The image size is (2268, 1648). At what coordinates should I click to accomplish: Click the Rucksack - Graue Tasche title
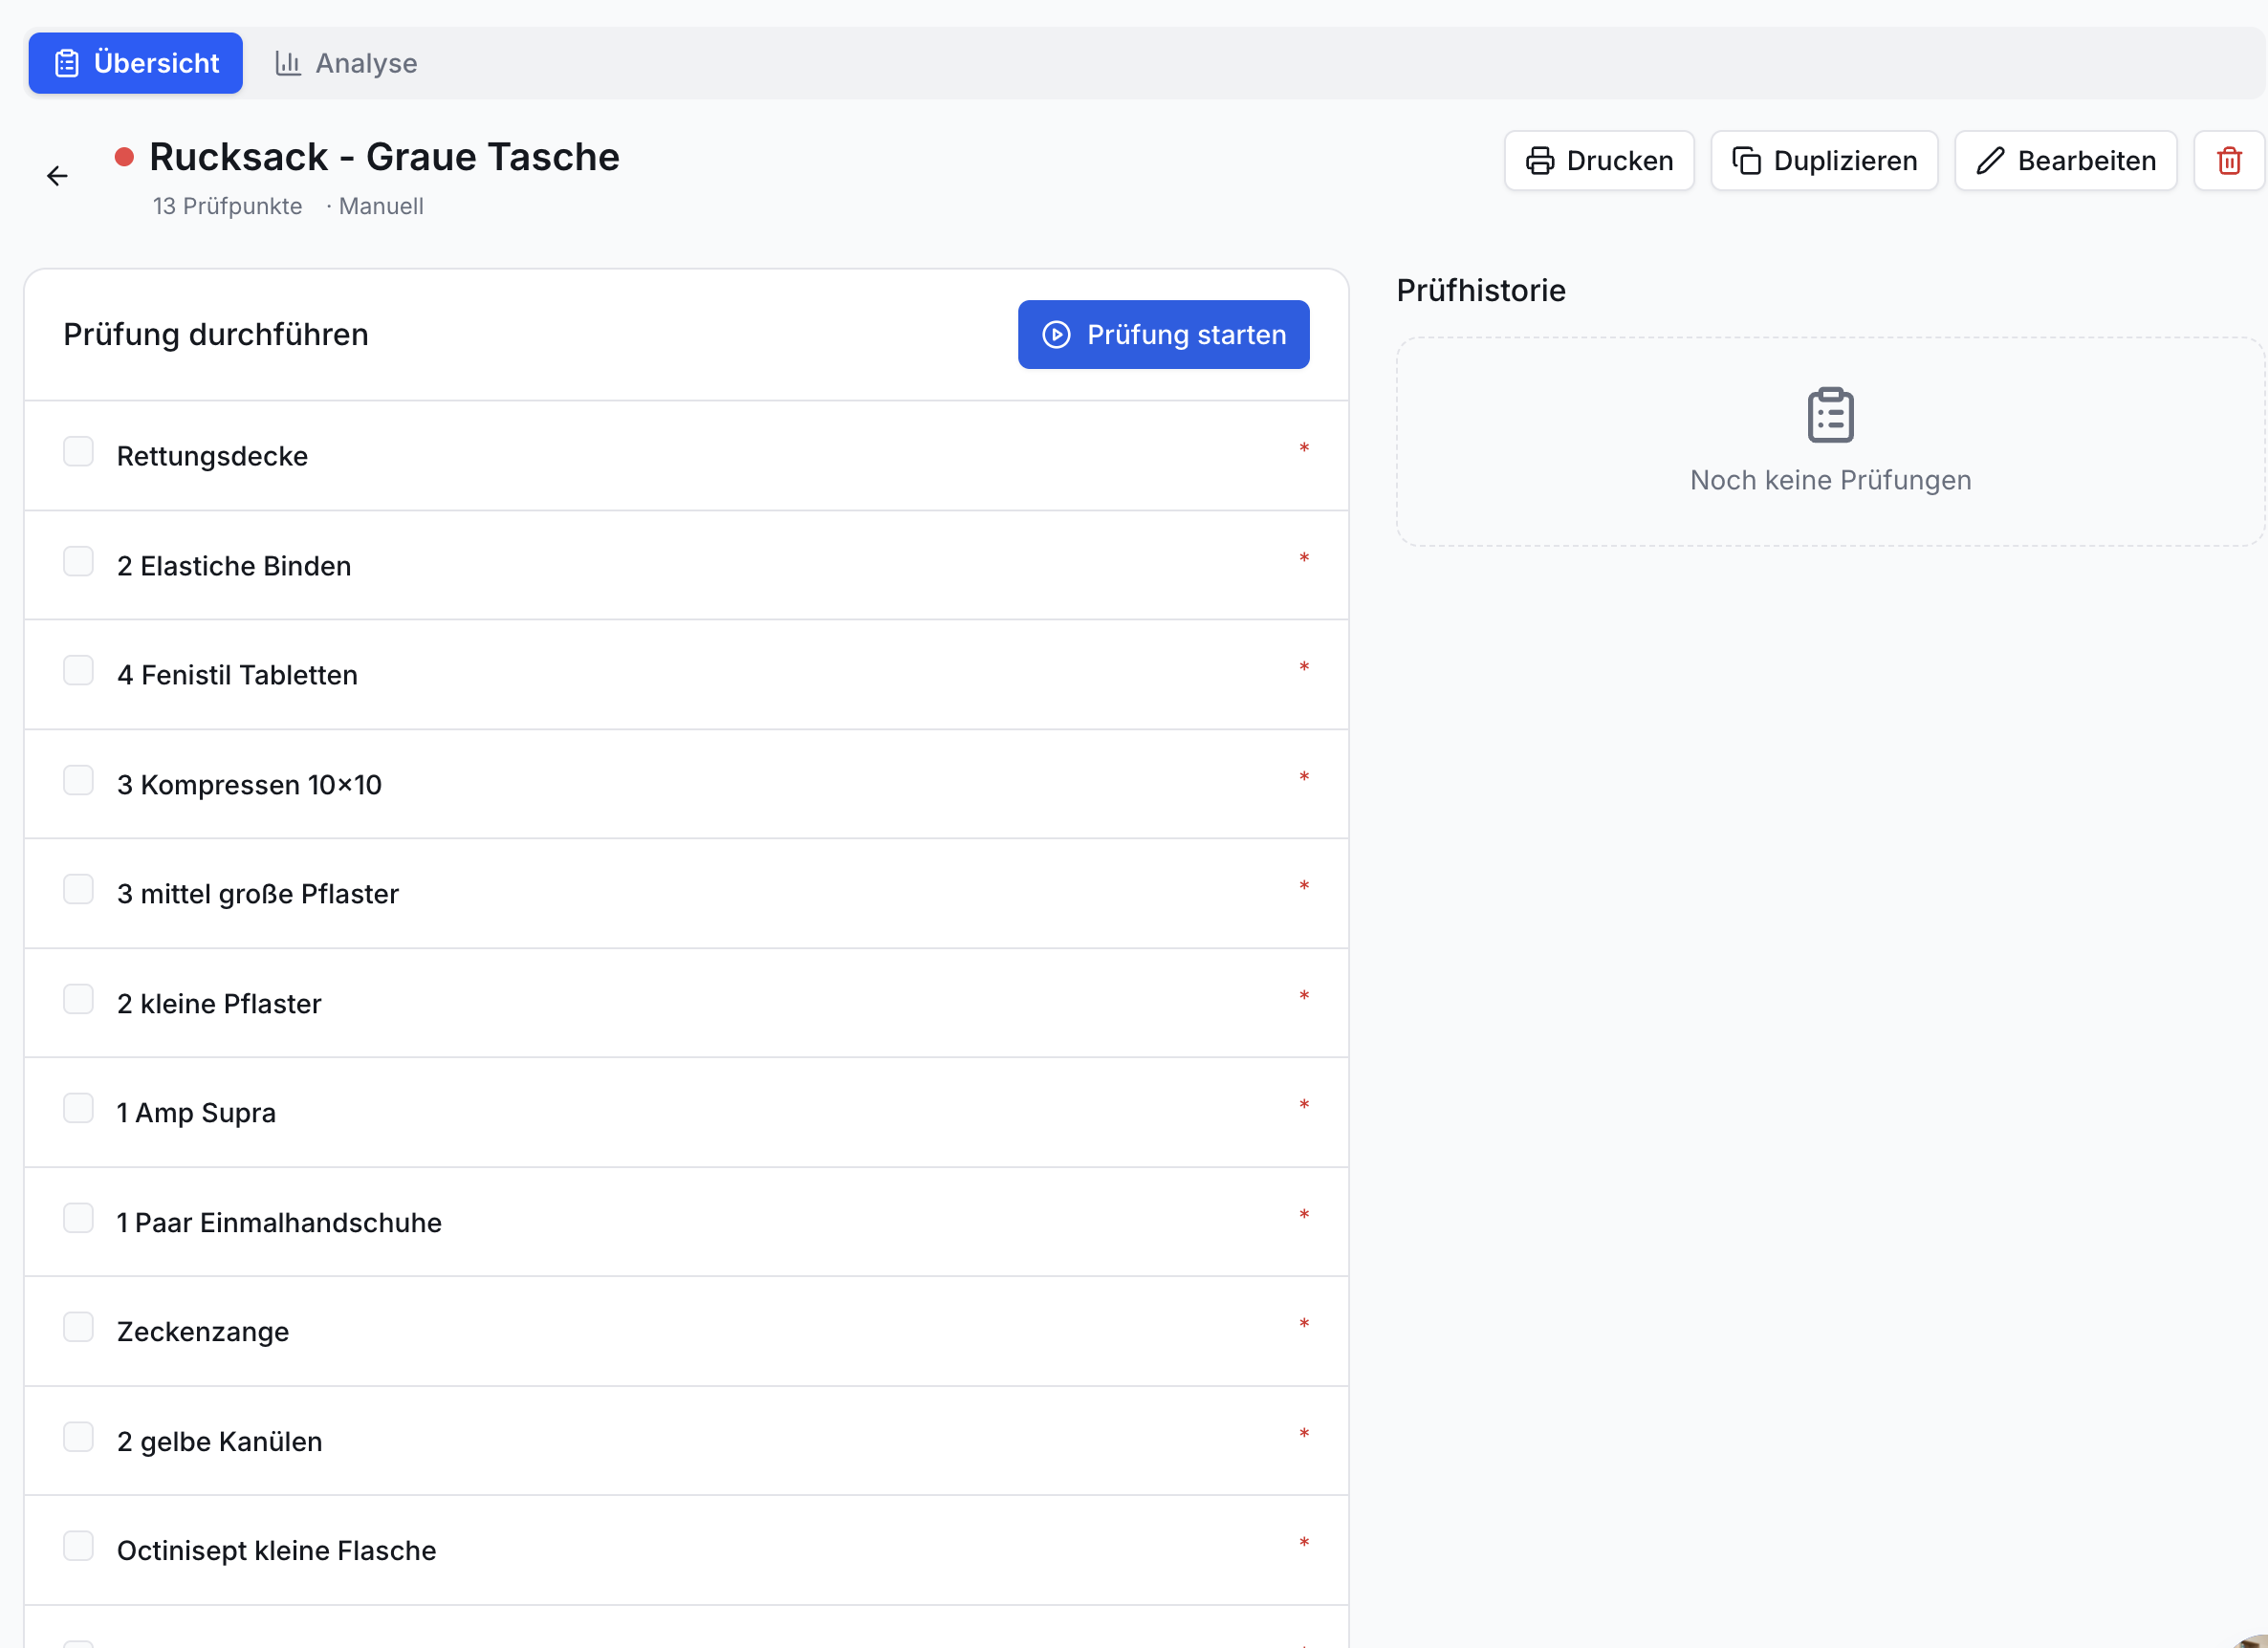[x=384, y=157]
